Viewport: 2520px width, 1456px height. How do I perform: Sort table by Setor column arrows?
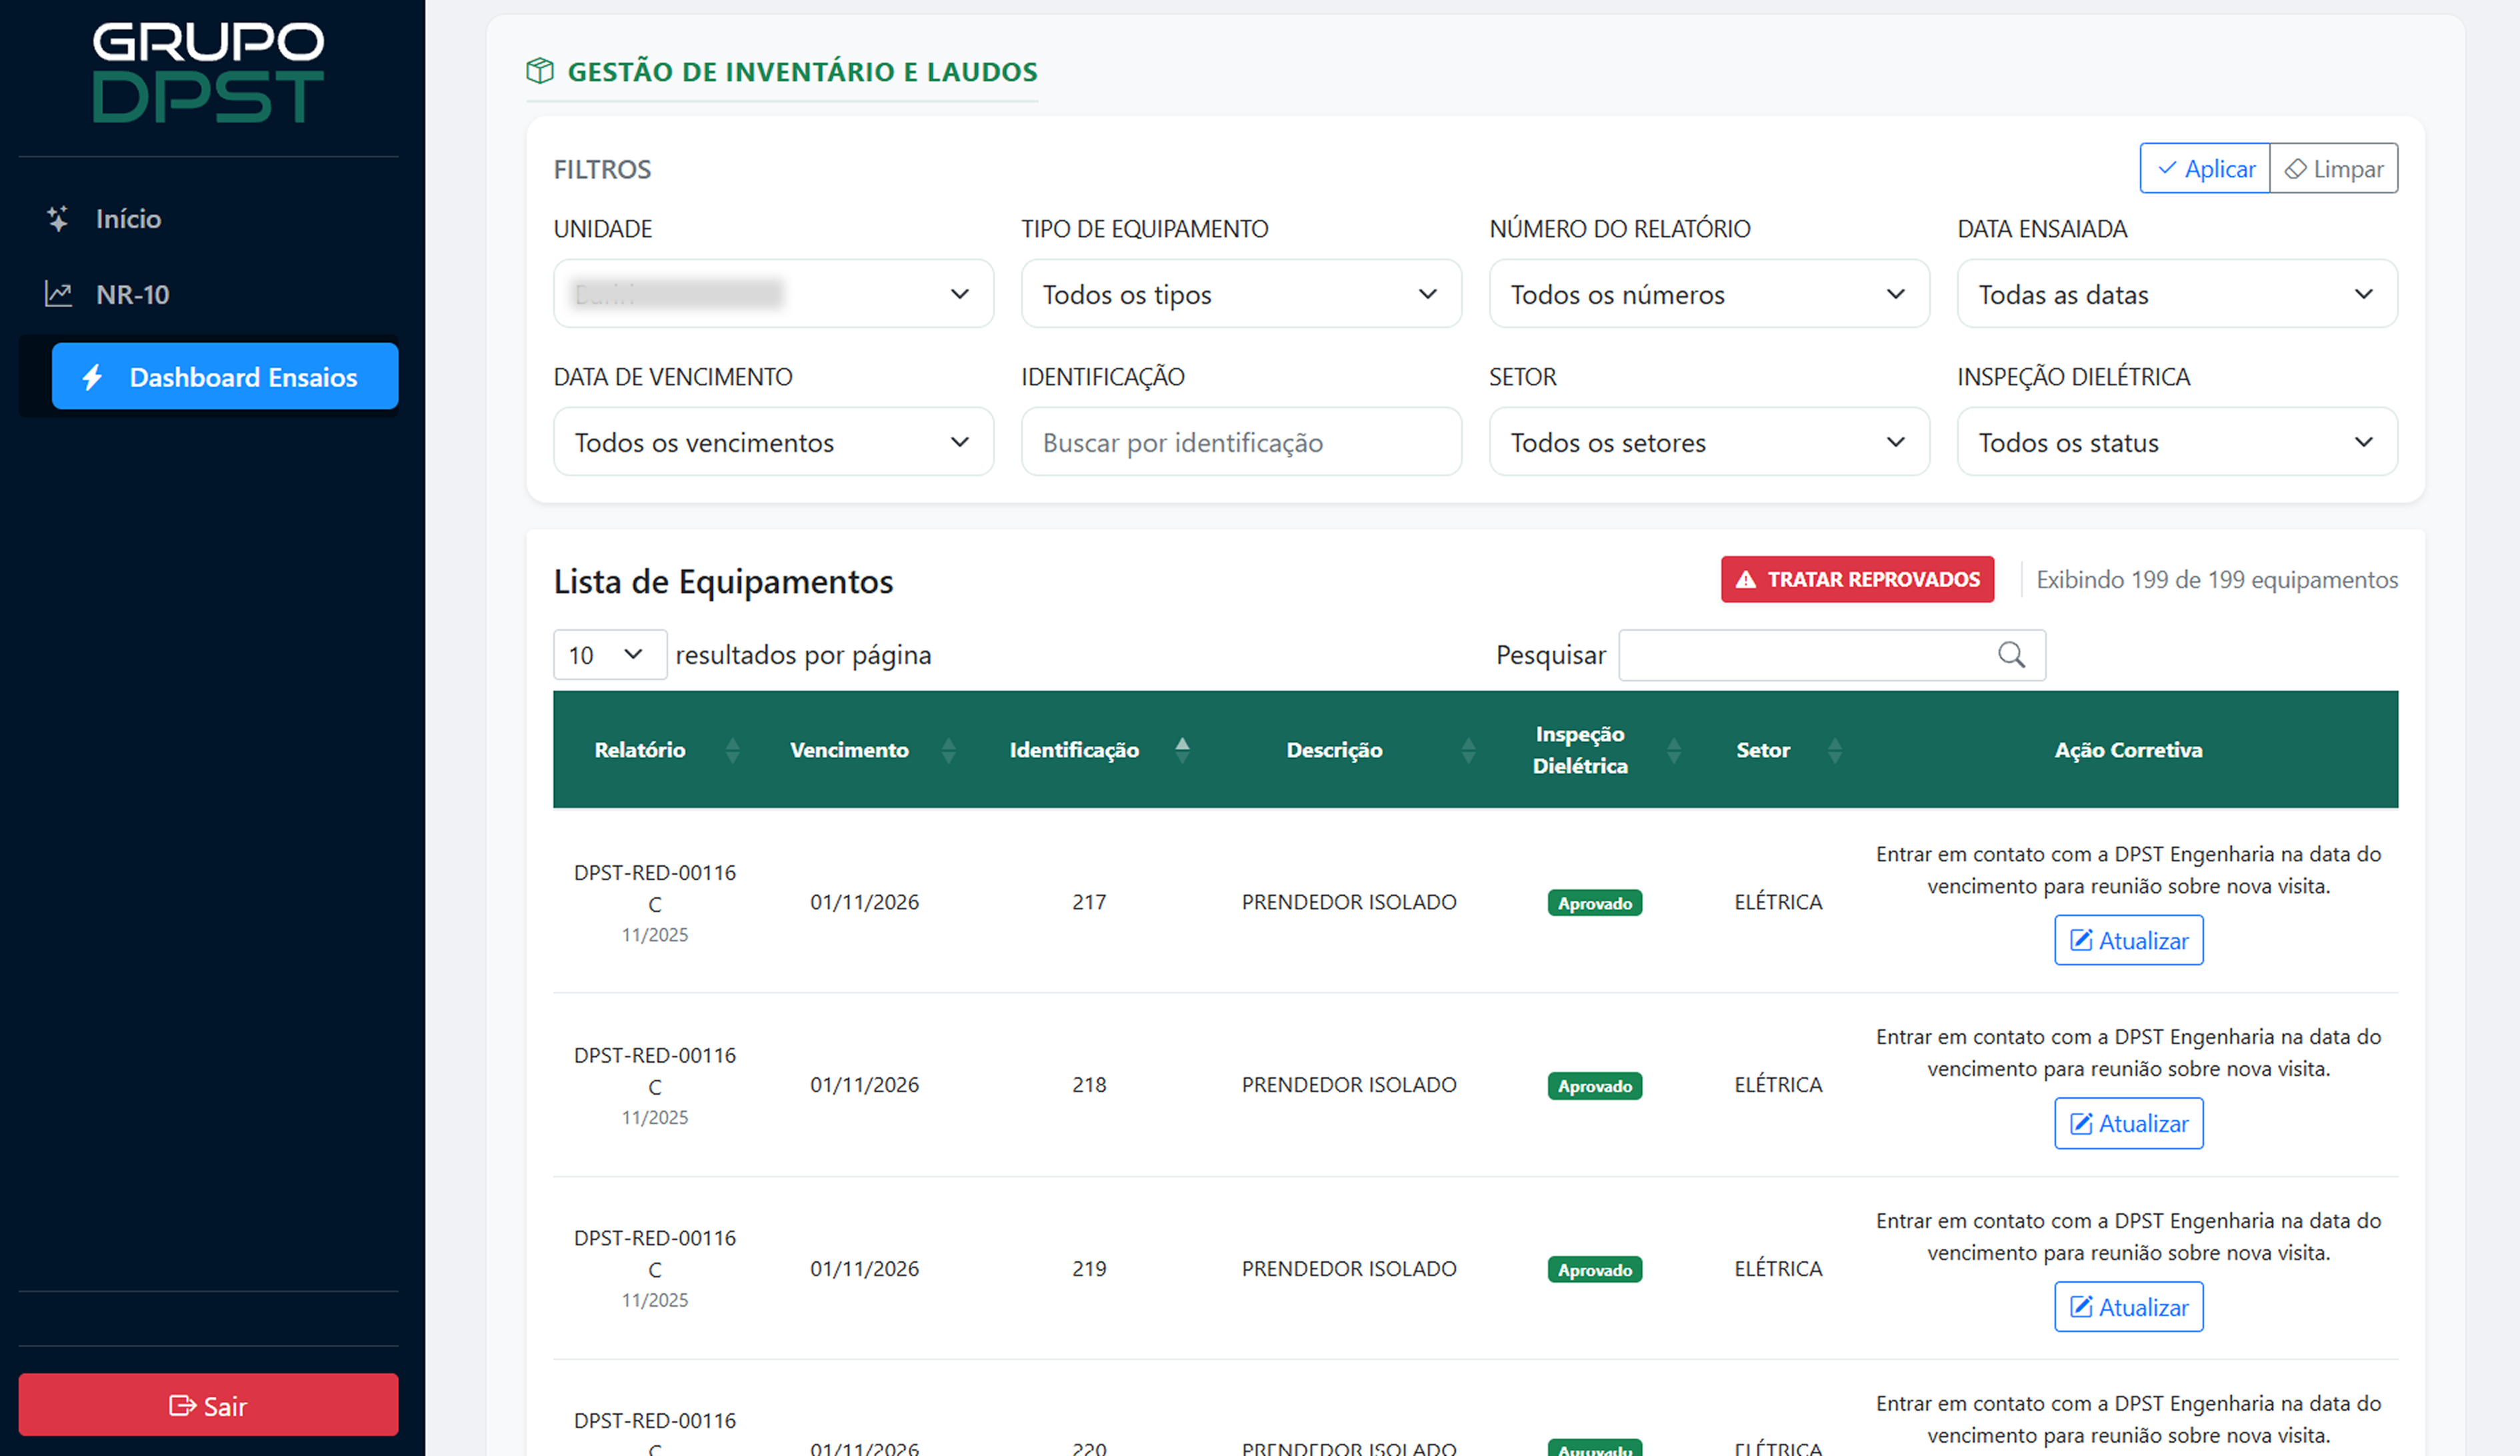coord(1834,750)
